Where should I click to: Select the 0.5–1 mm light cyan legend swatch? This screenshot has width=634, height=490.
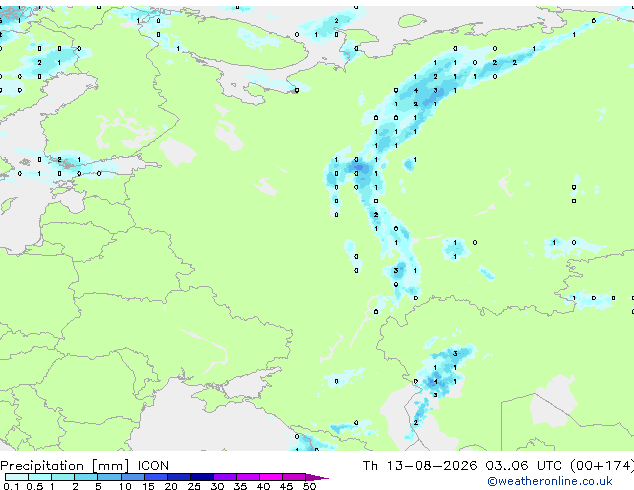[x=40, y=477]
